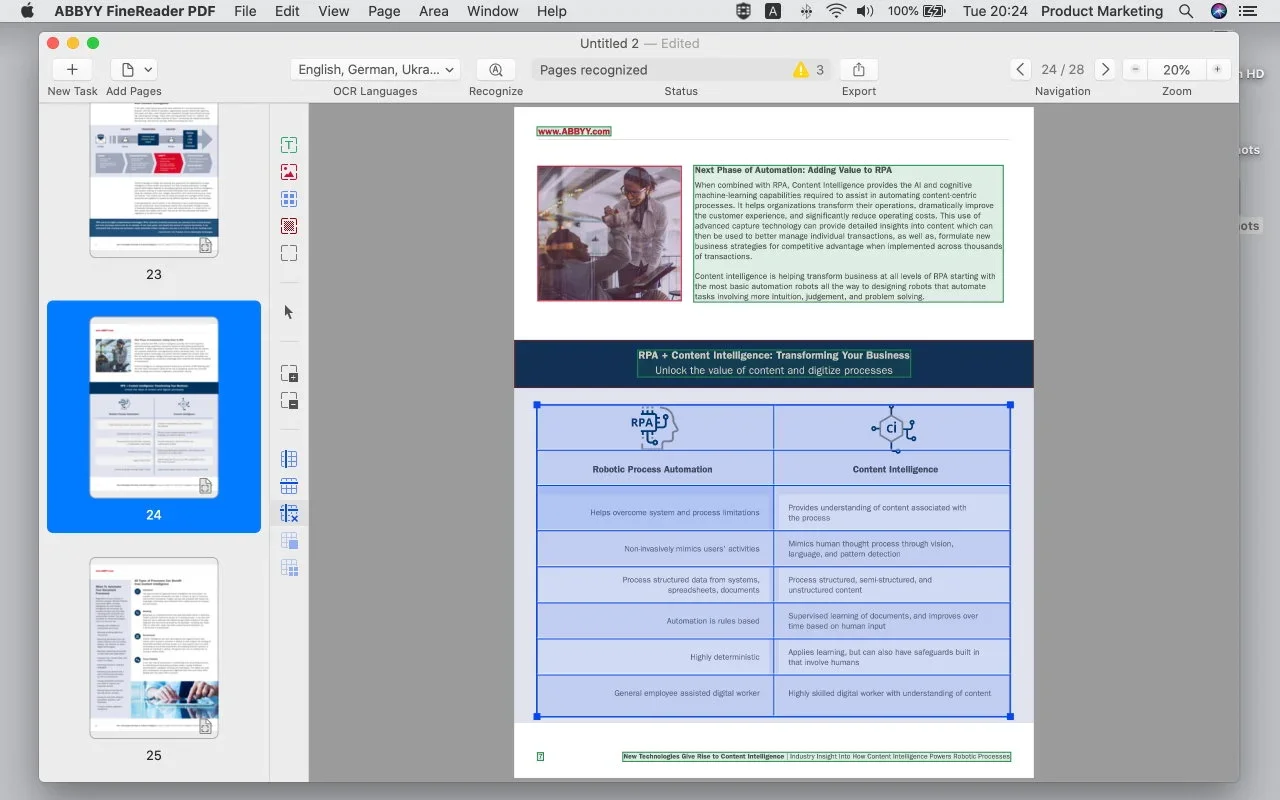This screenshot has width=1280, height=800.
Task: Expand the Add Pages dropdown arrow
Action: (149, 70)
